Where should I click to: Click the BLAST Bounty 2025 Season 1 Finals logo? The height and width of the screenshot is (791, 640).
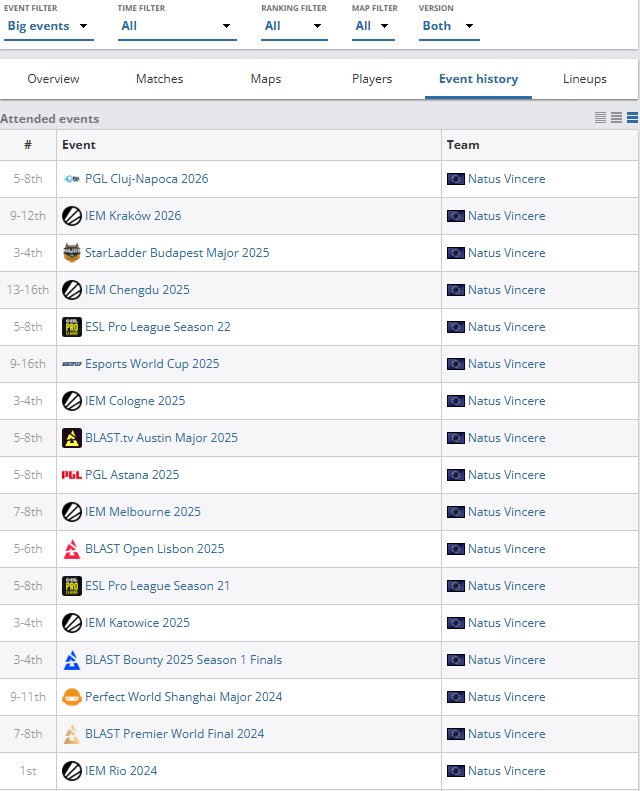(x=72, y=660)
